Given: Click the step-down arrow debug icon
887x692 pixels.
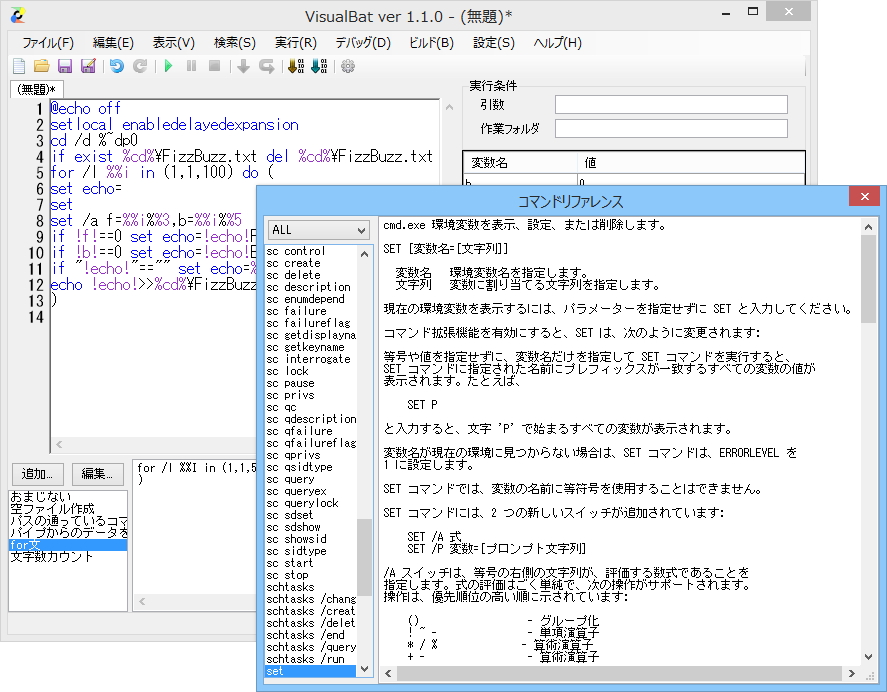Looking at the screenshot, I should (243, 66).
